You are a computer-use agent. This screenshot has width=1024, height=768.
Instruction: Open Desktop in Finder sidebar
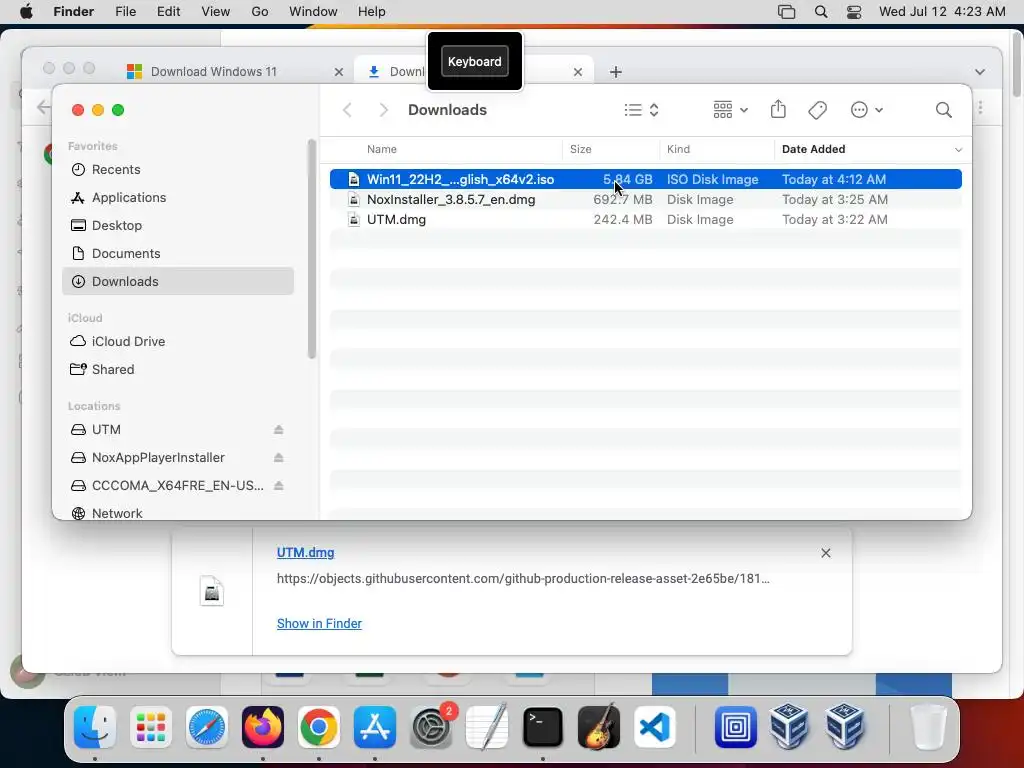pyautogui.click(x=178, y=225)
